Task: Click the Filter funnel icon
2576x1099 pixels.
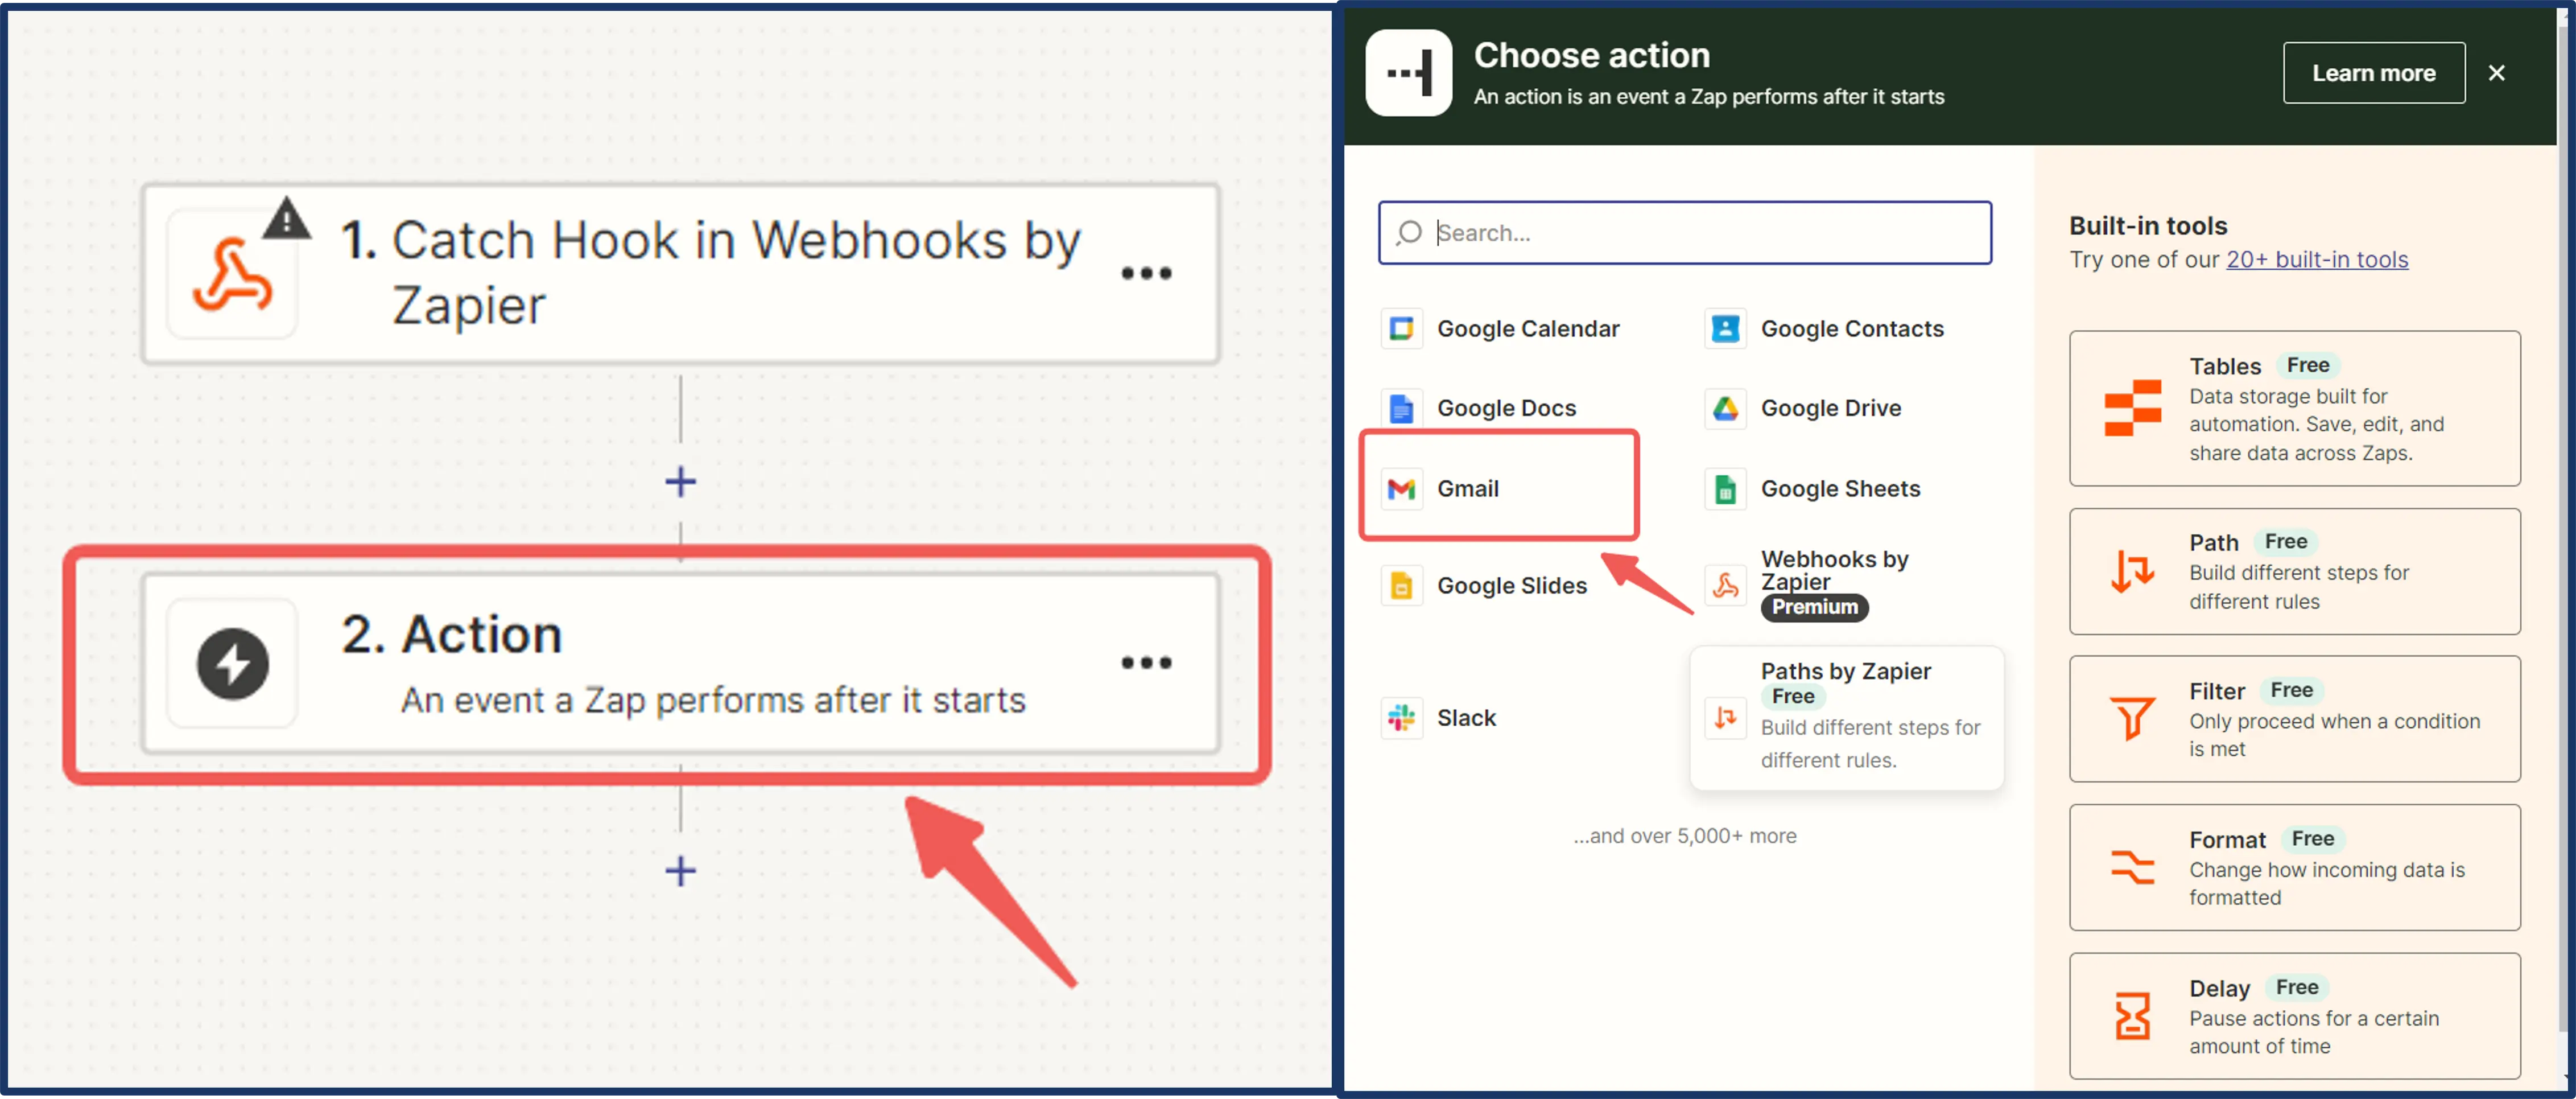Action: [x=2133, y=718]
